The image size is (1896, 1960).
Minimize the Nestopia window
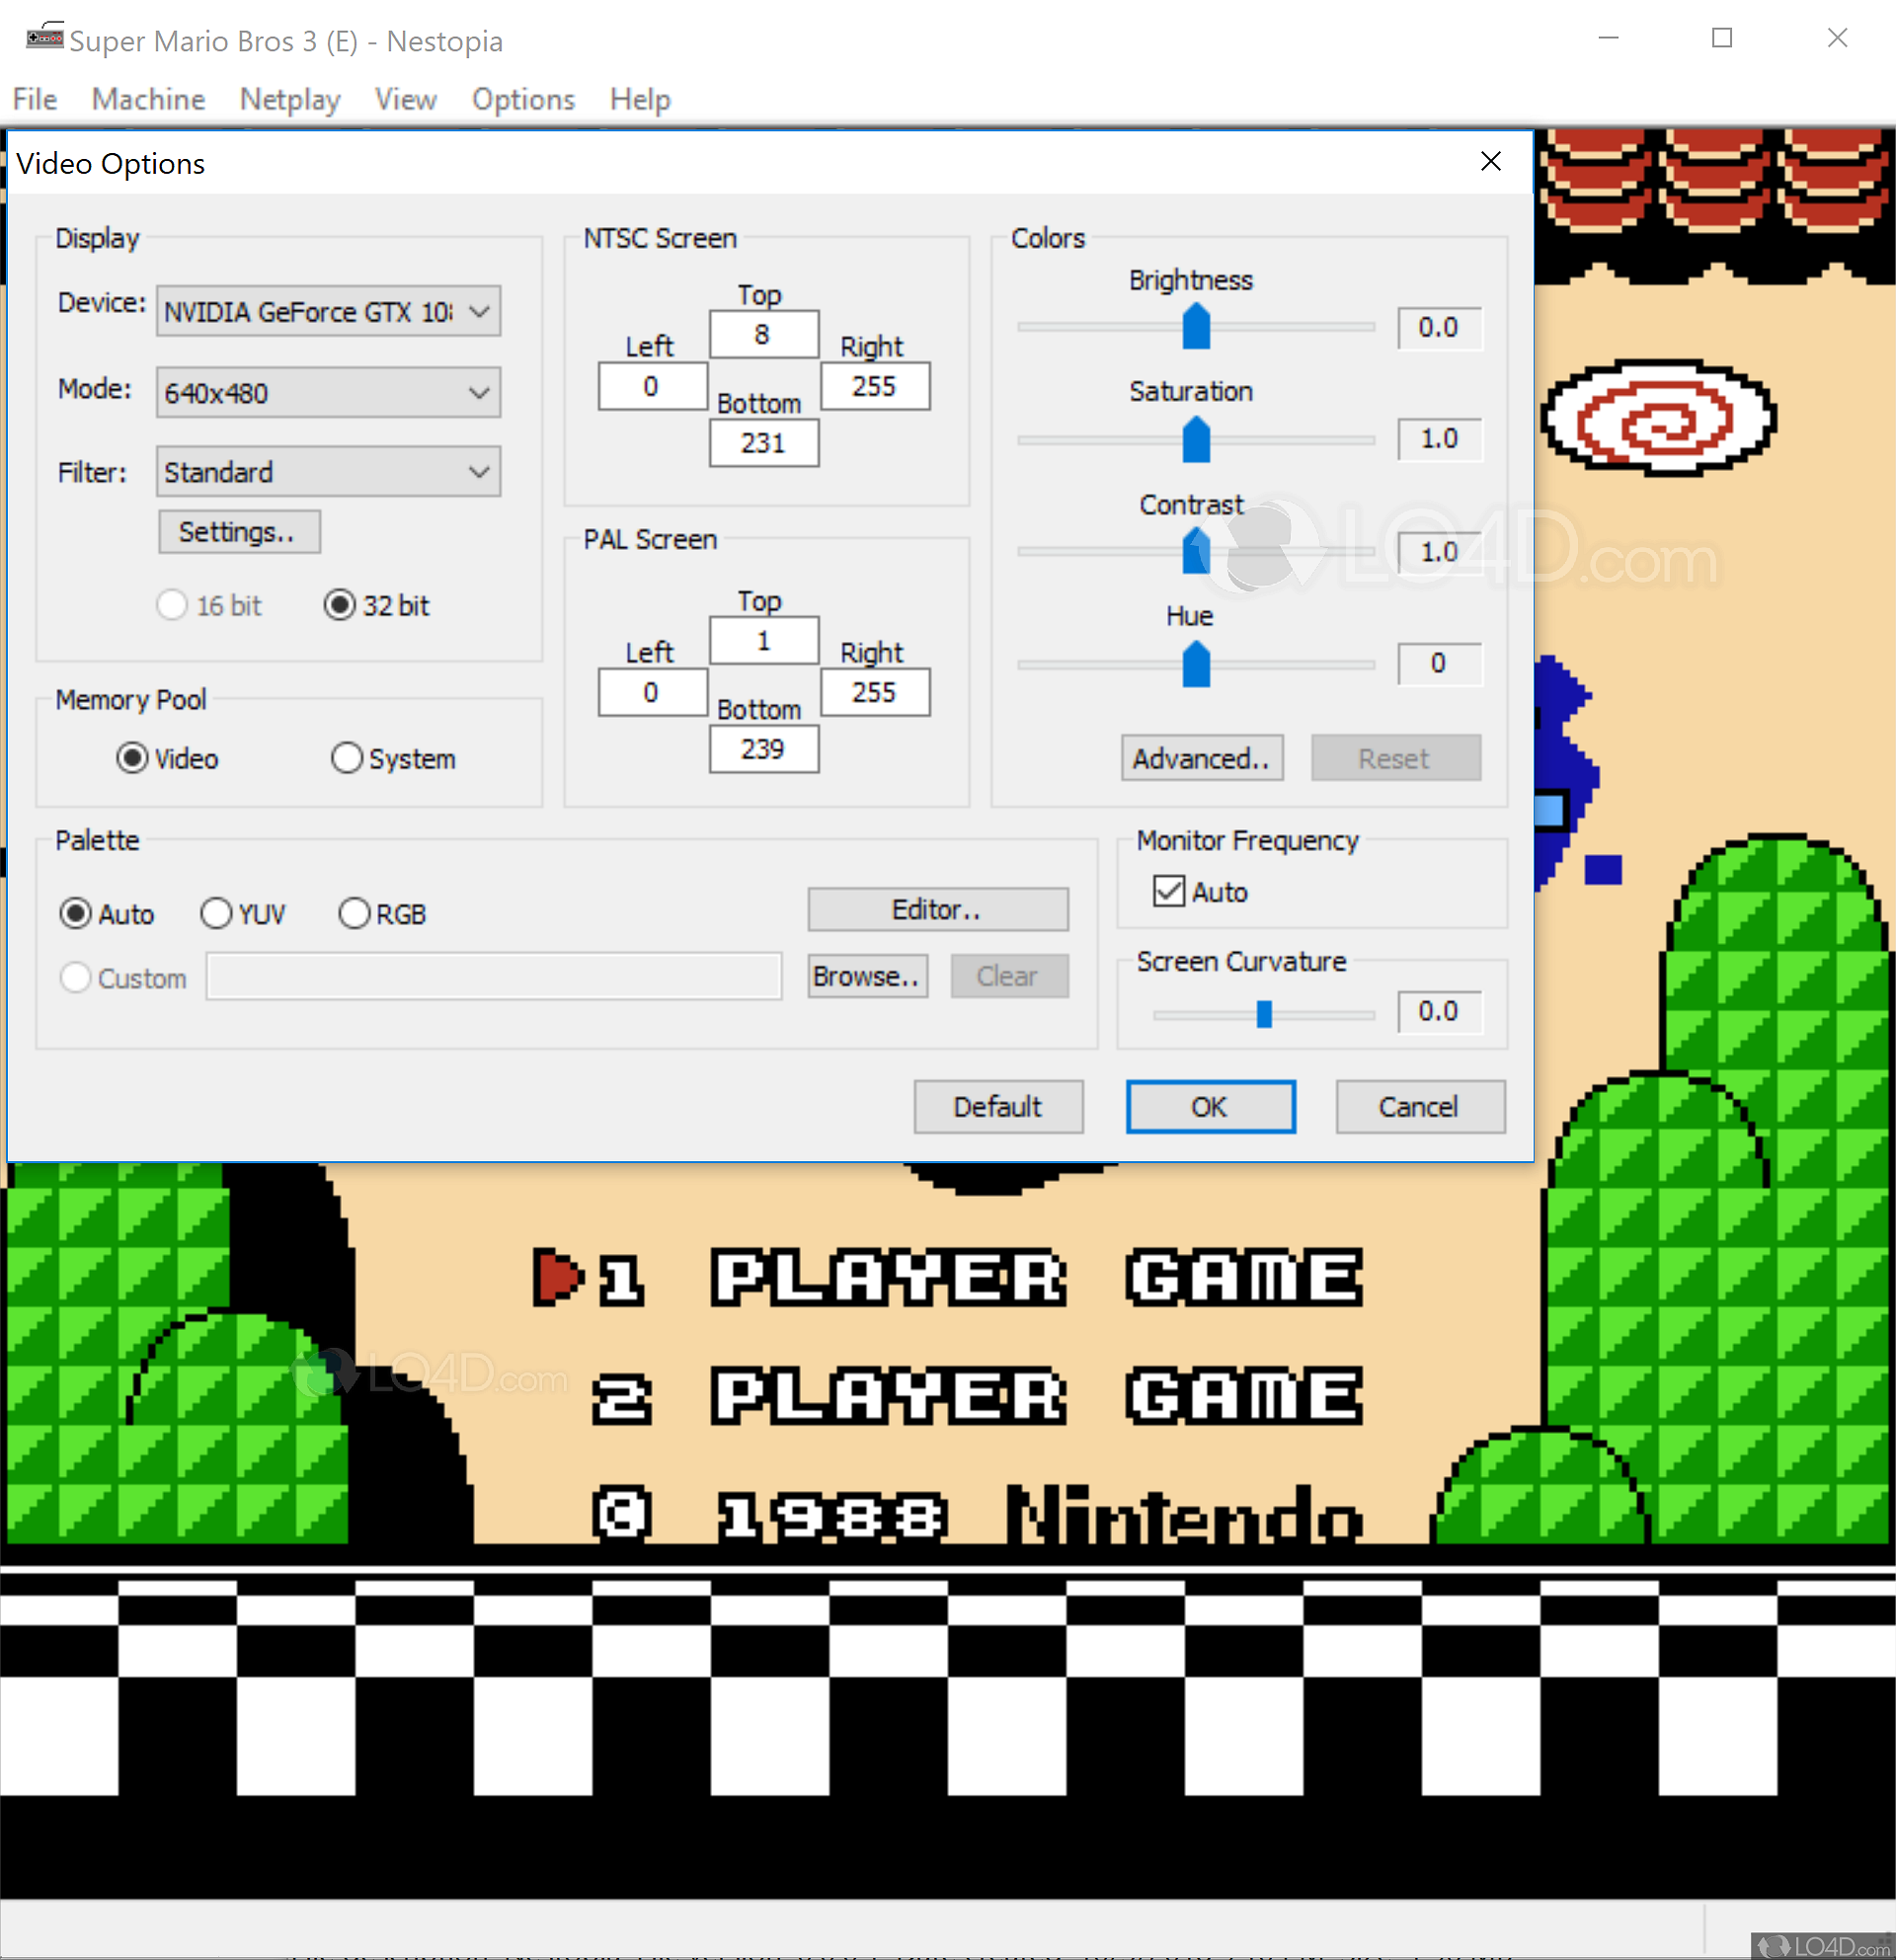pyautogui.click(x=1608, y=38)
